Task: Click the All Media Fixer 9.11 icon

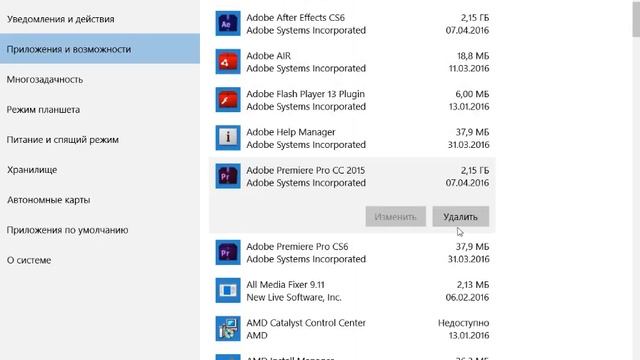Action: pos(228,290)
